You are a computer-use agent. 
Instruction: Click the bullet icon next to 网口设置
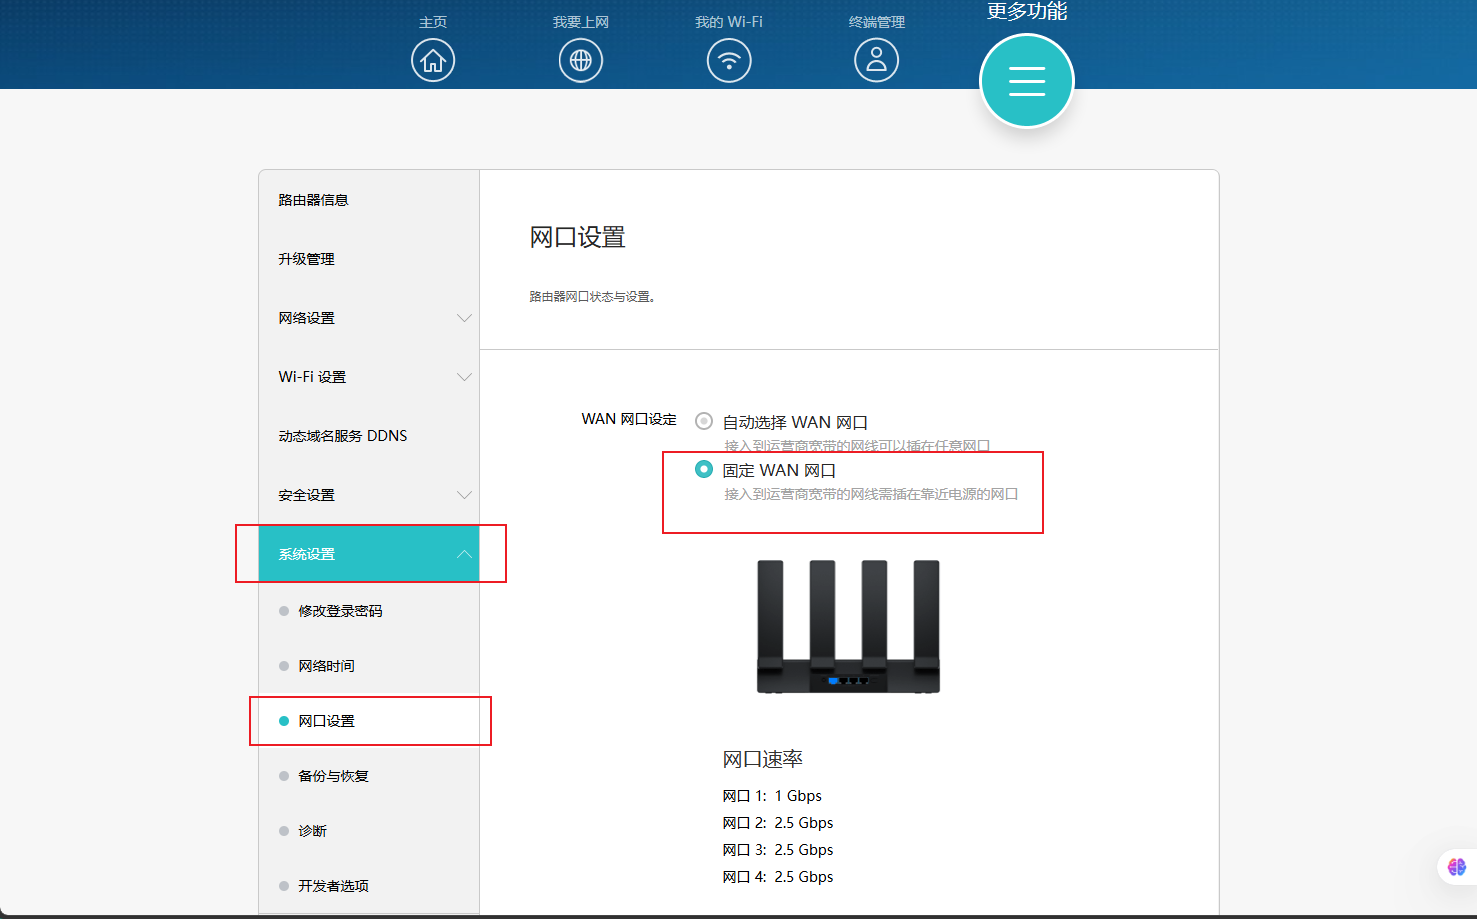285,720
